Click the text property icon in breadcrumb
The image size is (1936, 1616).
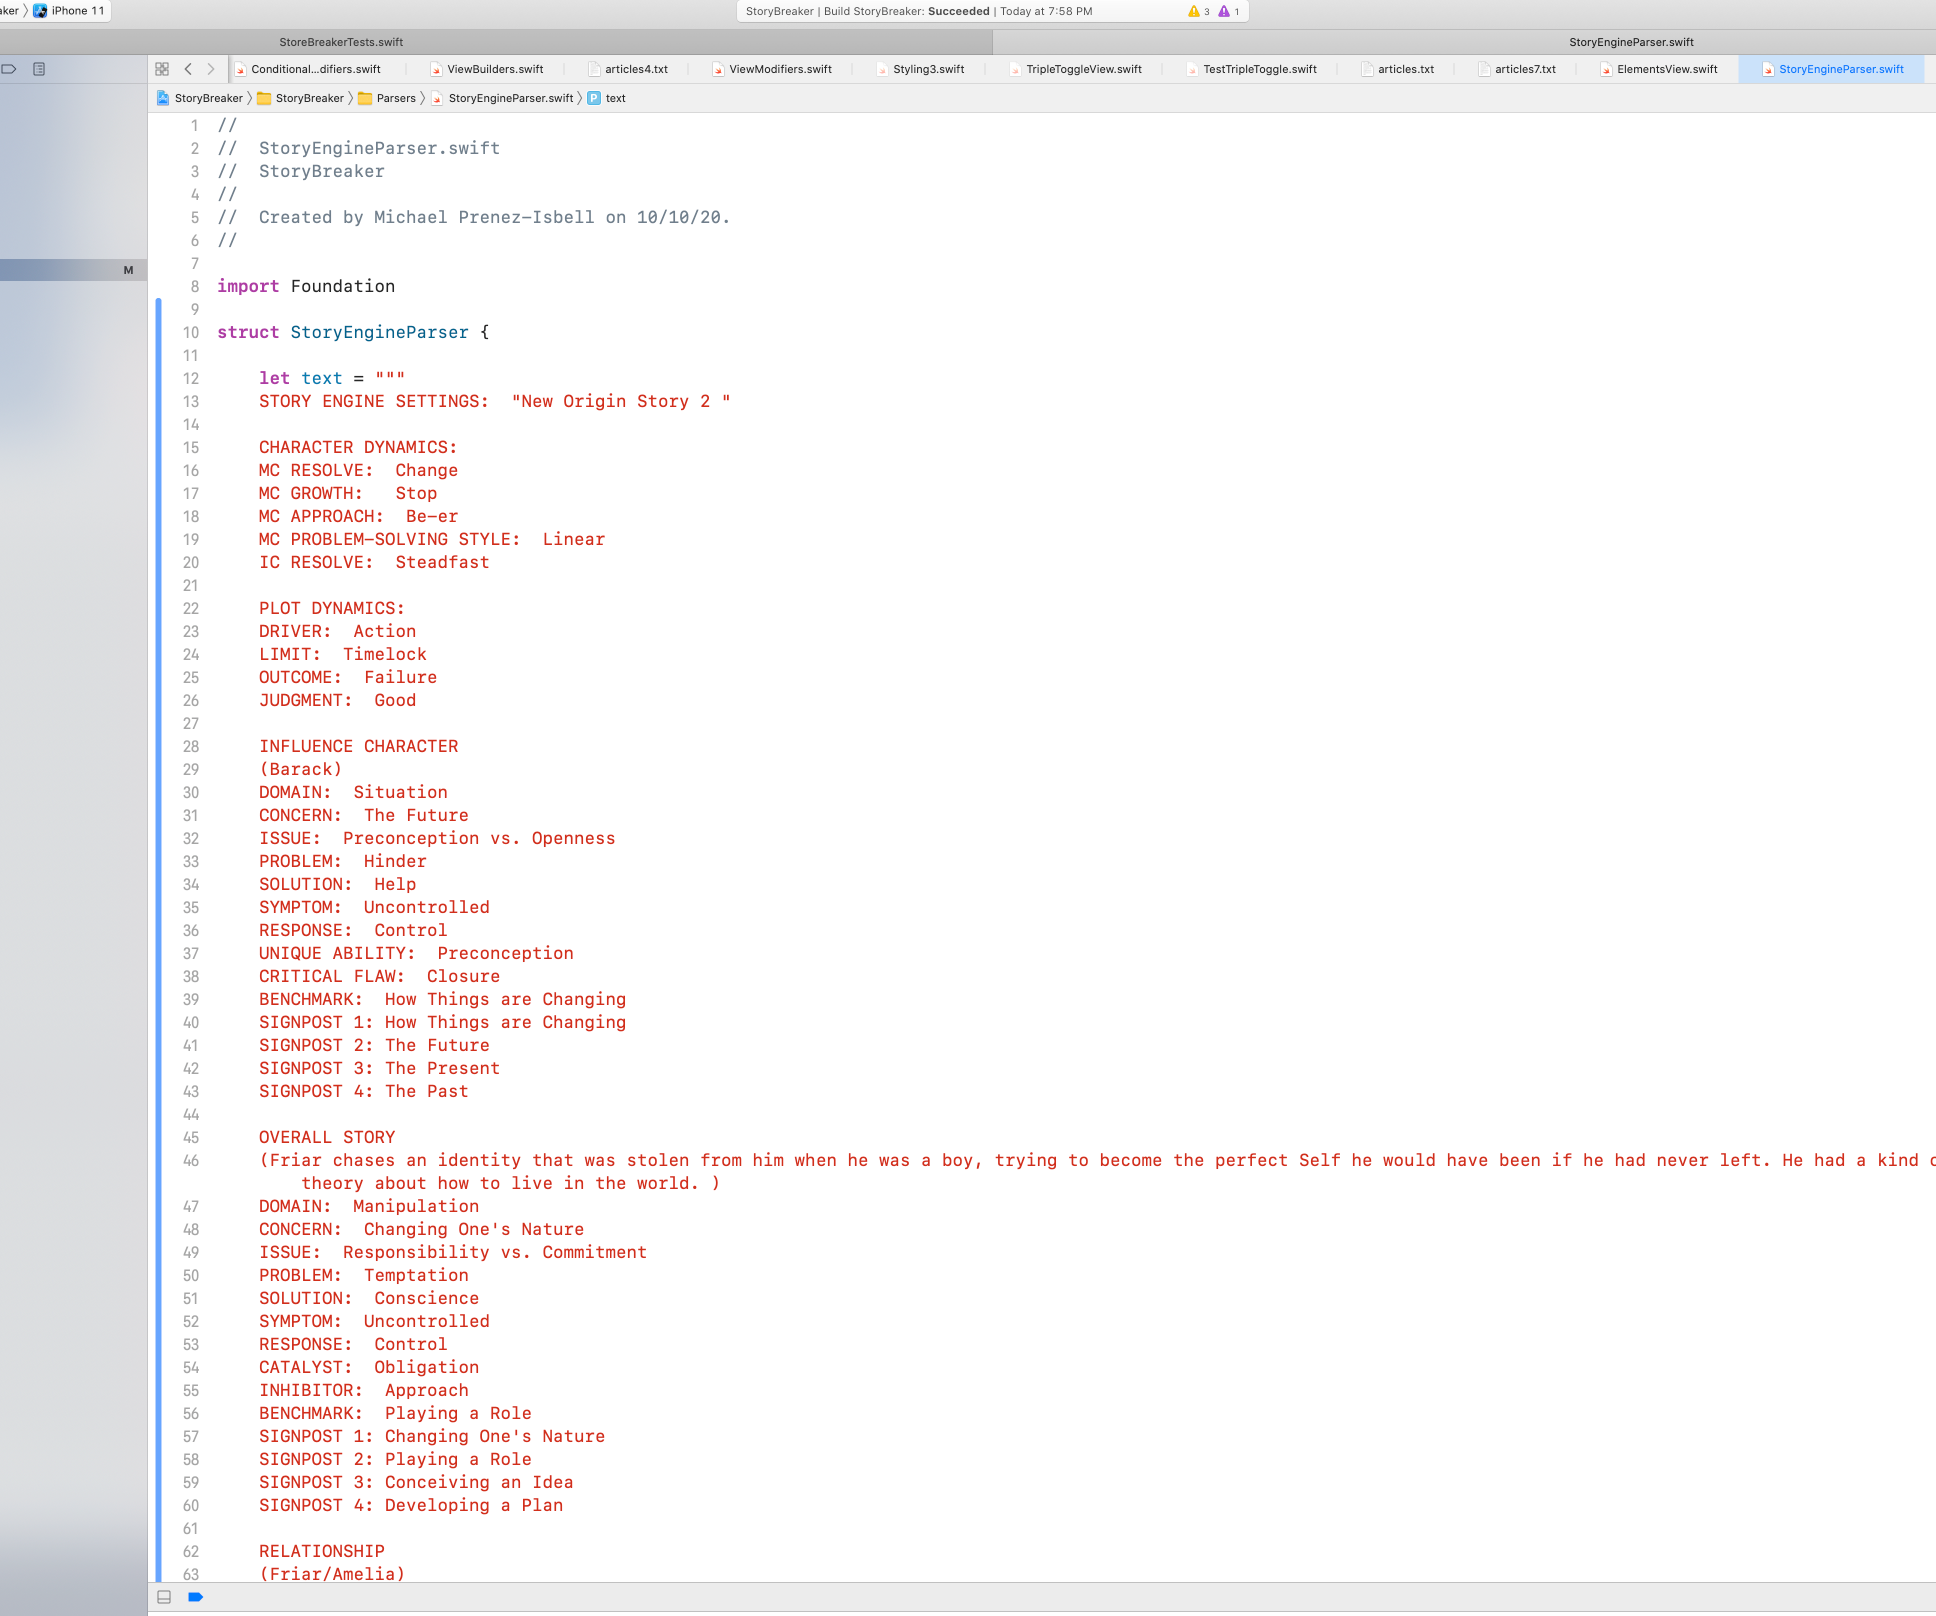coord(594,98)
